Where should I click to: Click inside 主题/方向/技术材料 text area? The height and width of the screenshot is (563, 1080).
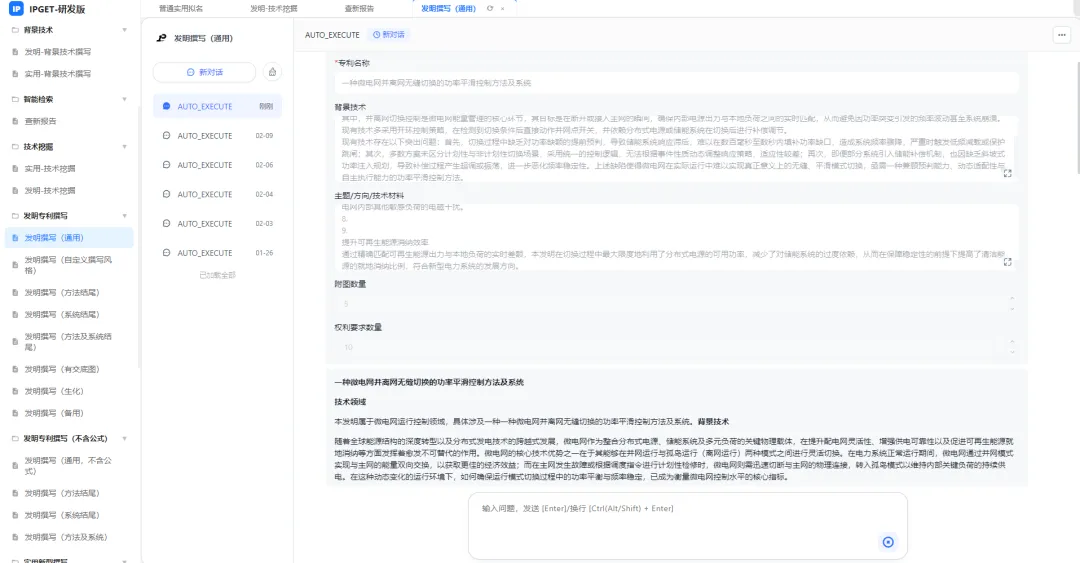pyautogui.click(x=676, y=236)
